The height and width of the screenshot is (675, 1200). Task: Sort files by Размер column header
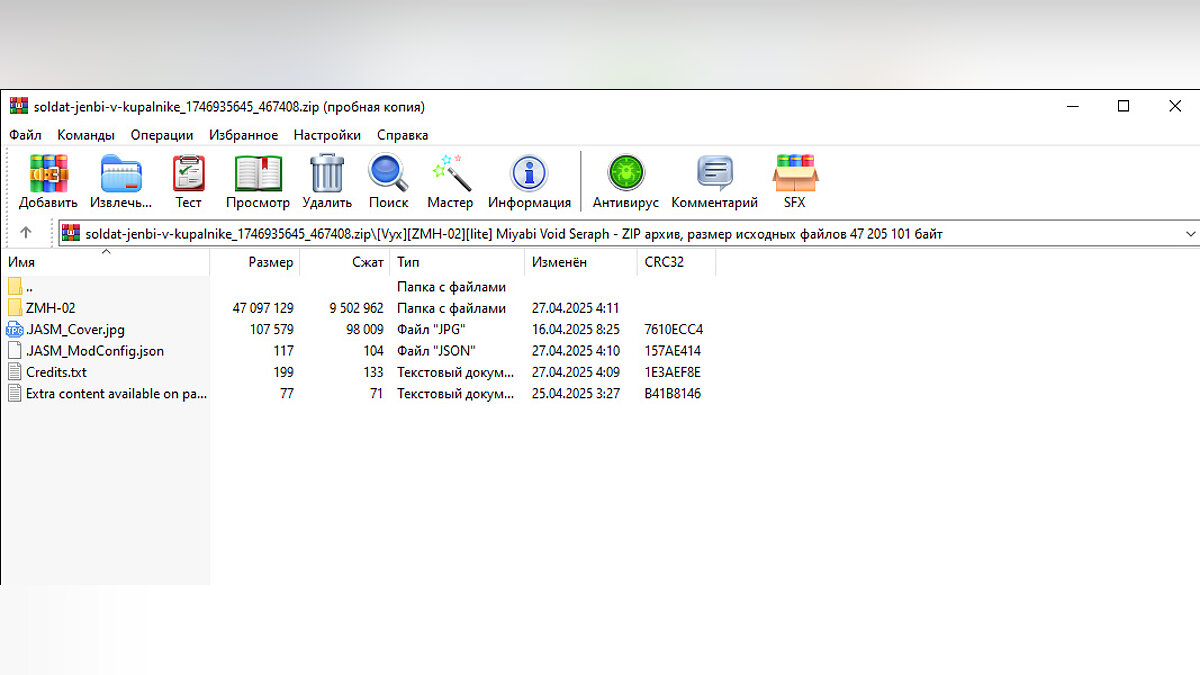(270, 262)
